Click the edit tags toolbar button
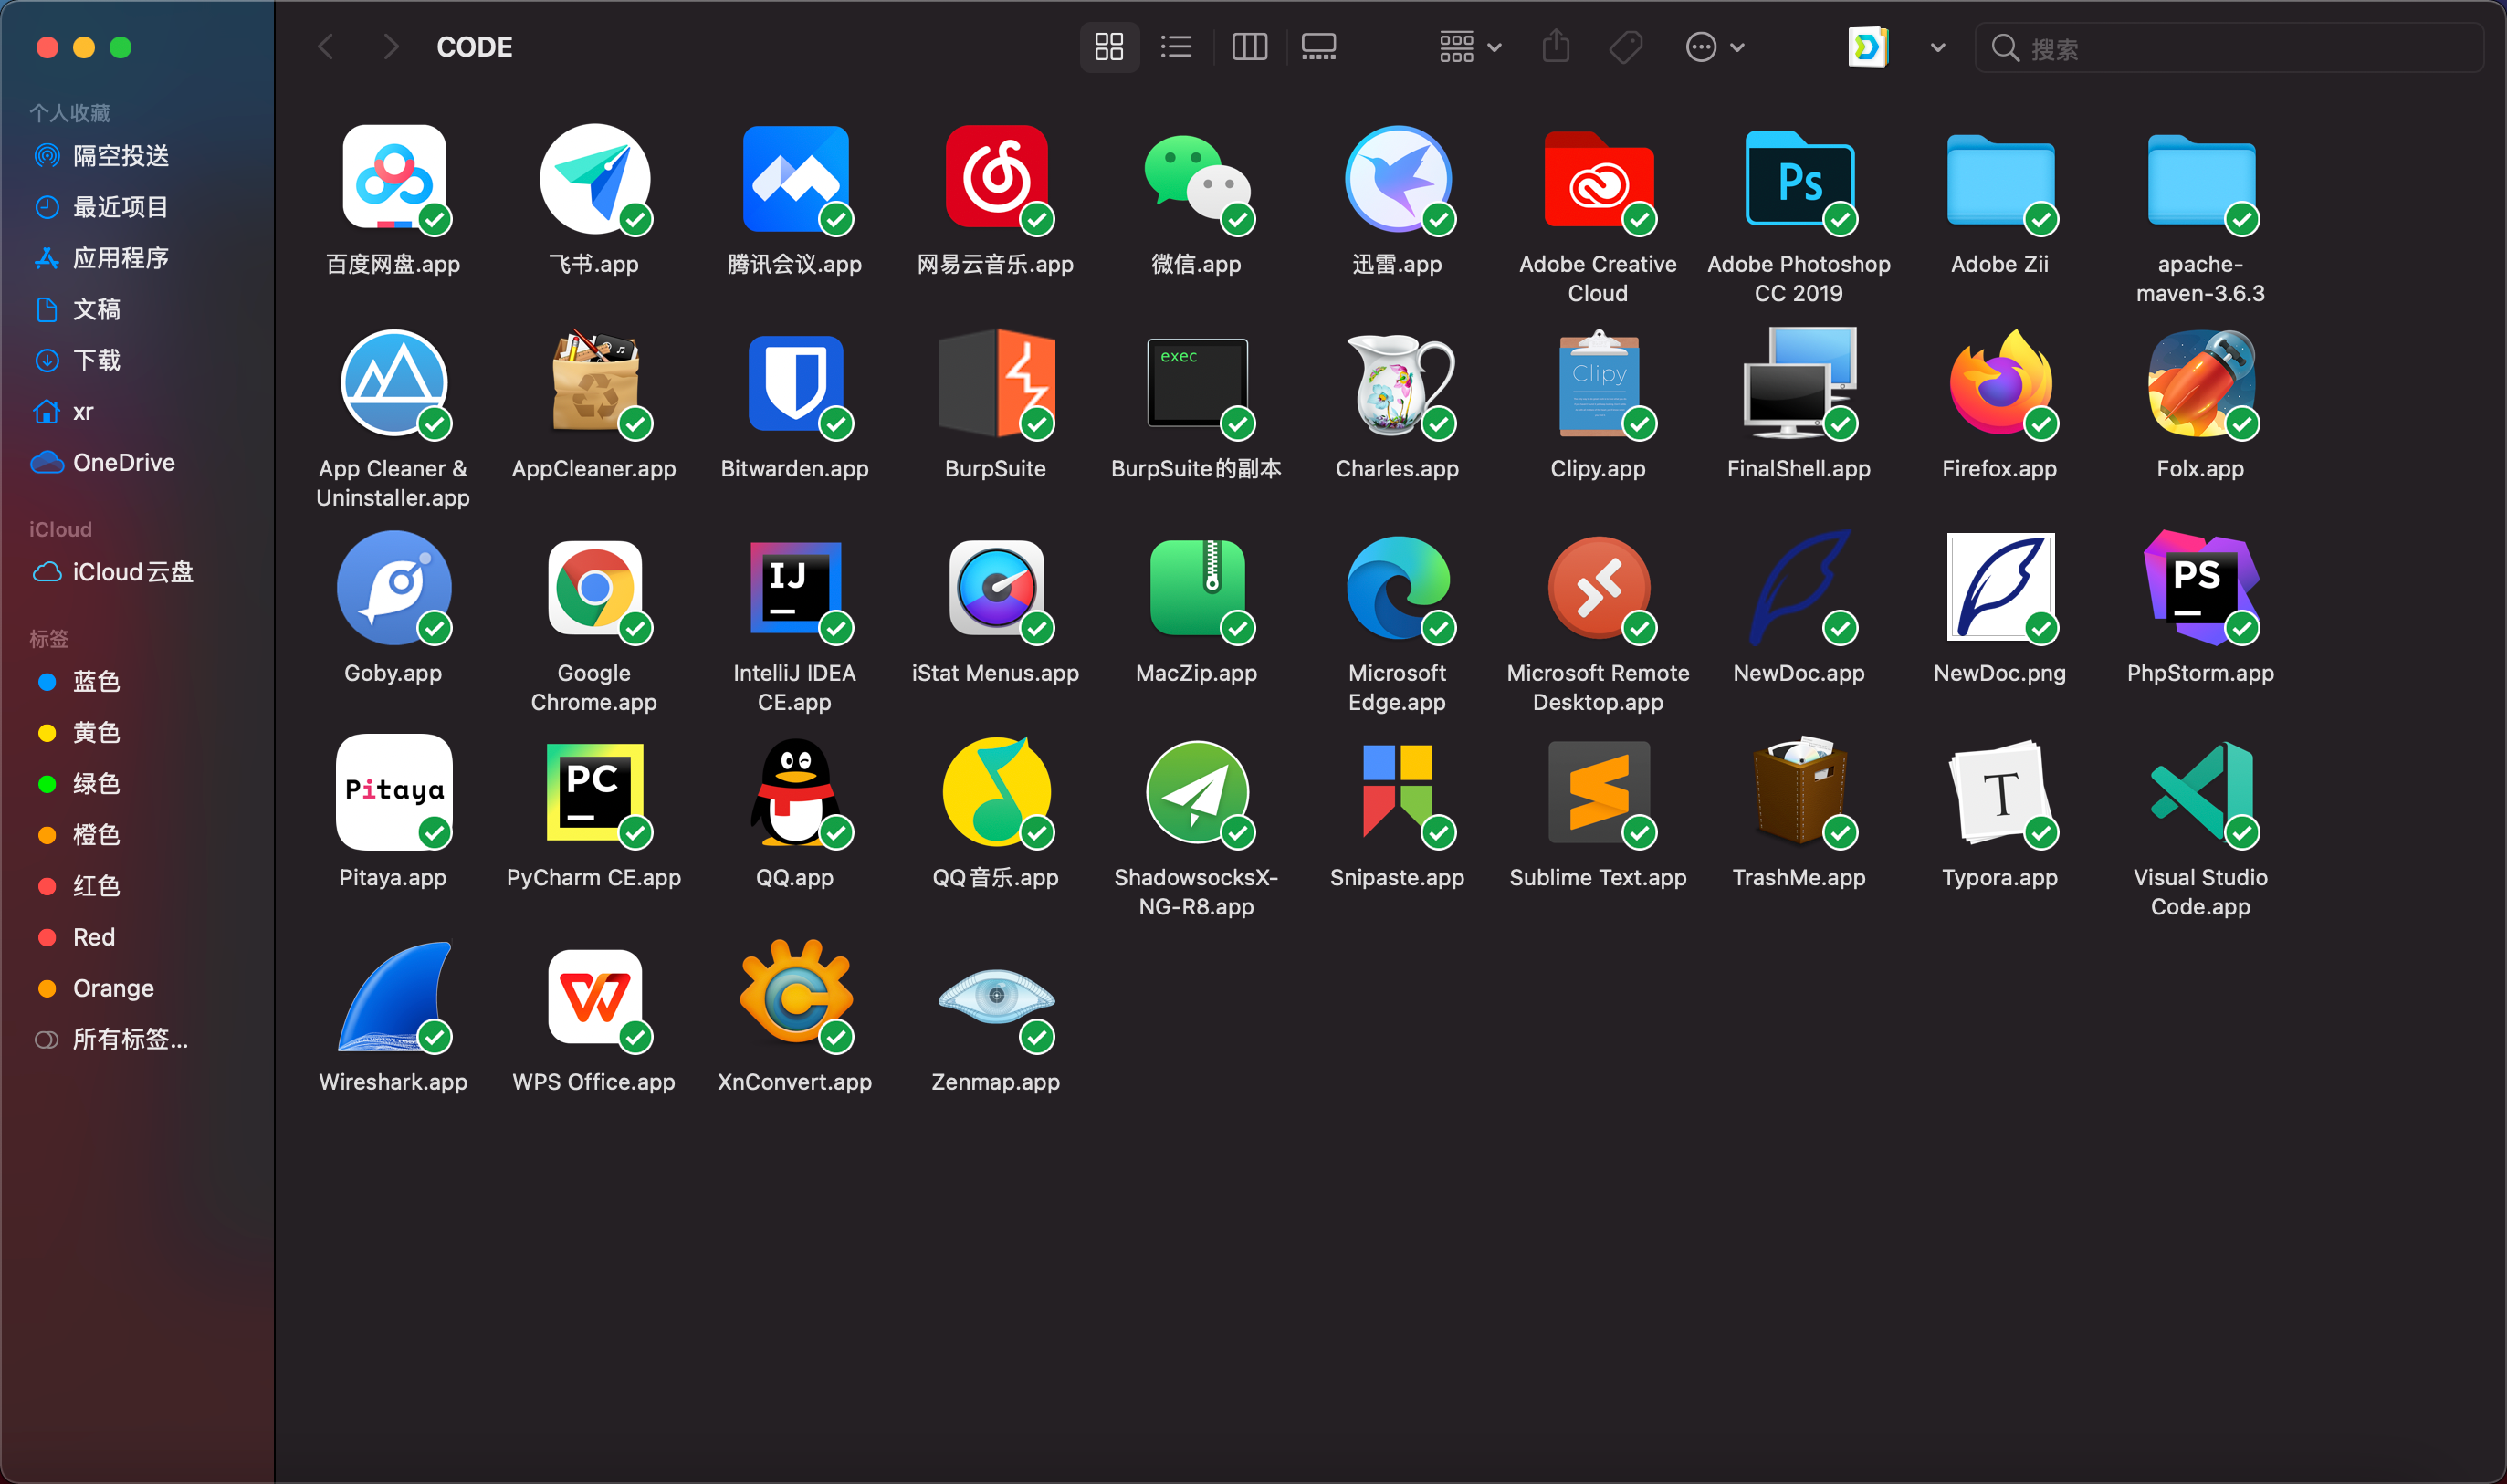This screenshot has height=1484, width=2507. click(x=1626, y=47)
